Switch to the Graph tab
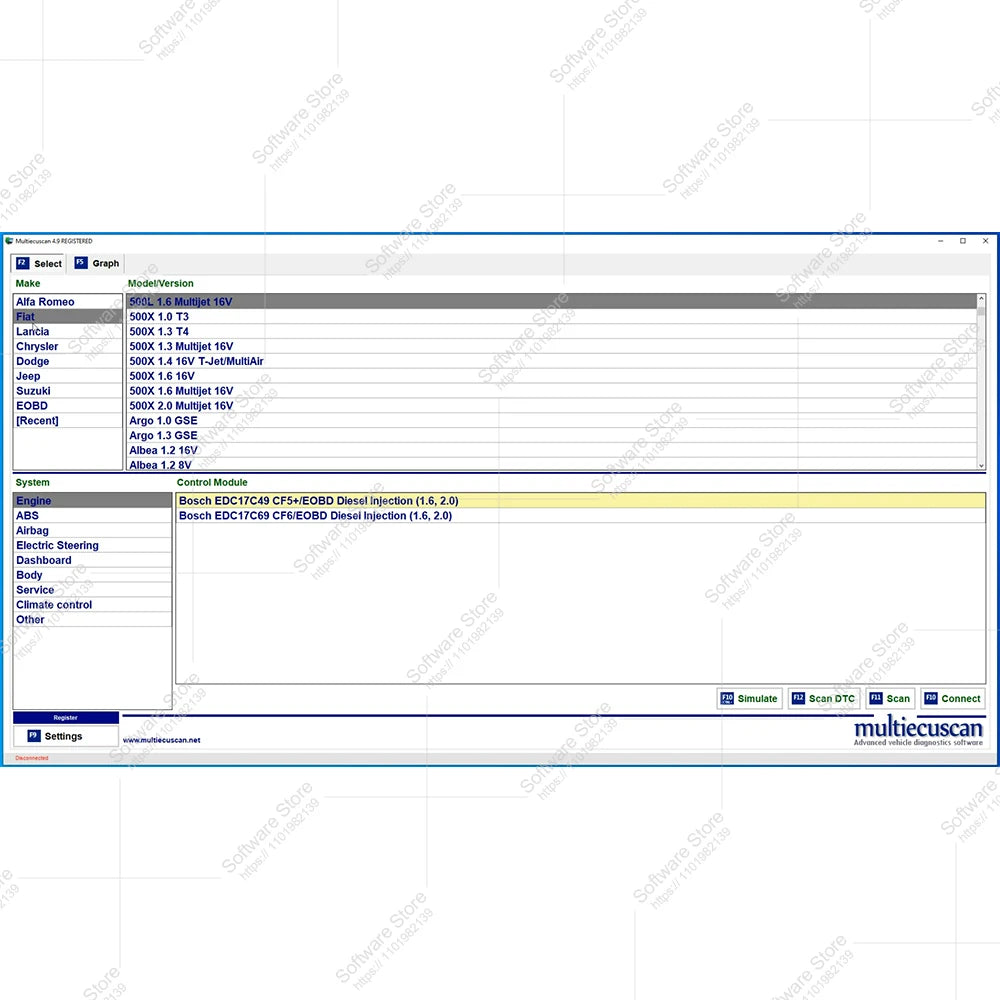 [97, 263]
